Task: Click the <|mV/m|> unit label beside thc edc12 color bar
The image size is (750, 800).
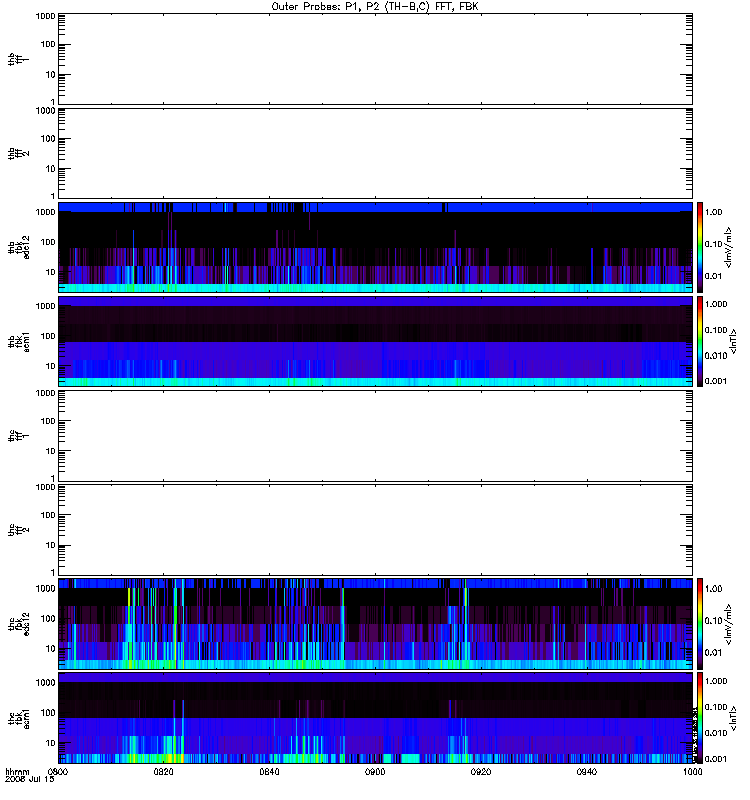Action: point(729,624)
